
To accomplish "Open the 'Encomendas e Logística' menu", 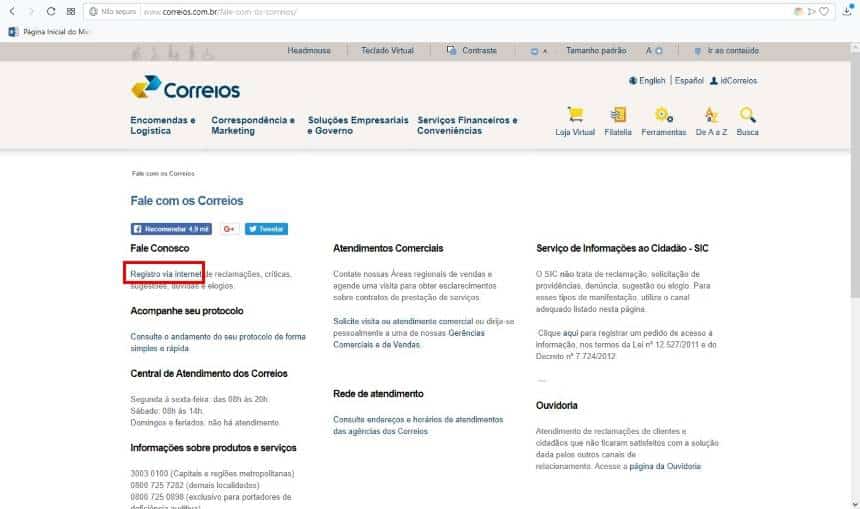I will pos(163,125).
